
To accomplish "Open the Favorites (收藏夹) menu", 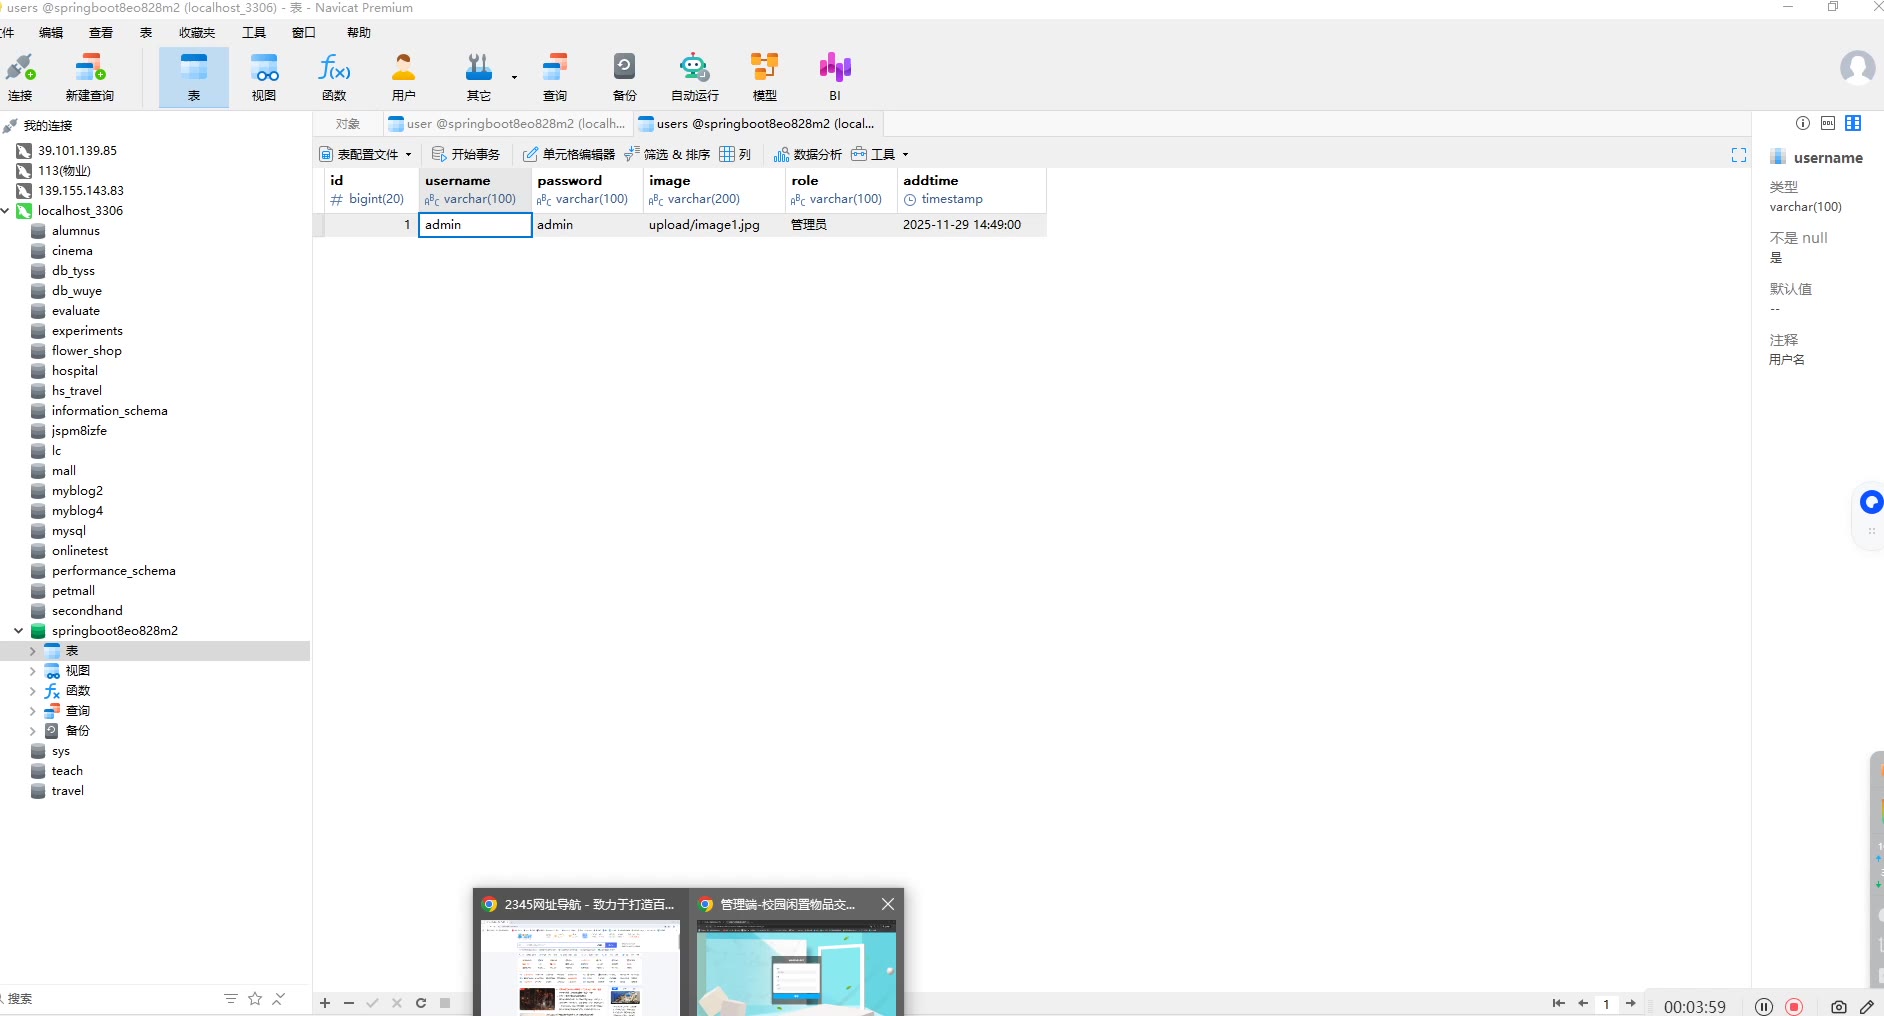I will tap(197, 33).
